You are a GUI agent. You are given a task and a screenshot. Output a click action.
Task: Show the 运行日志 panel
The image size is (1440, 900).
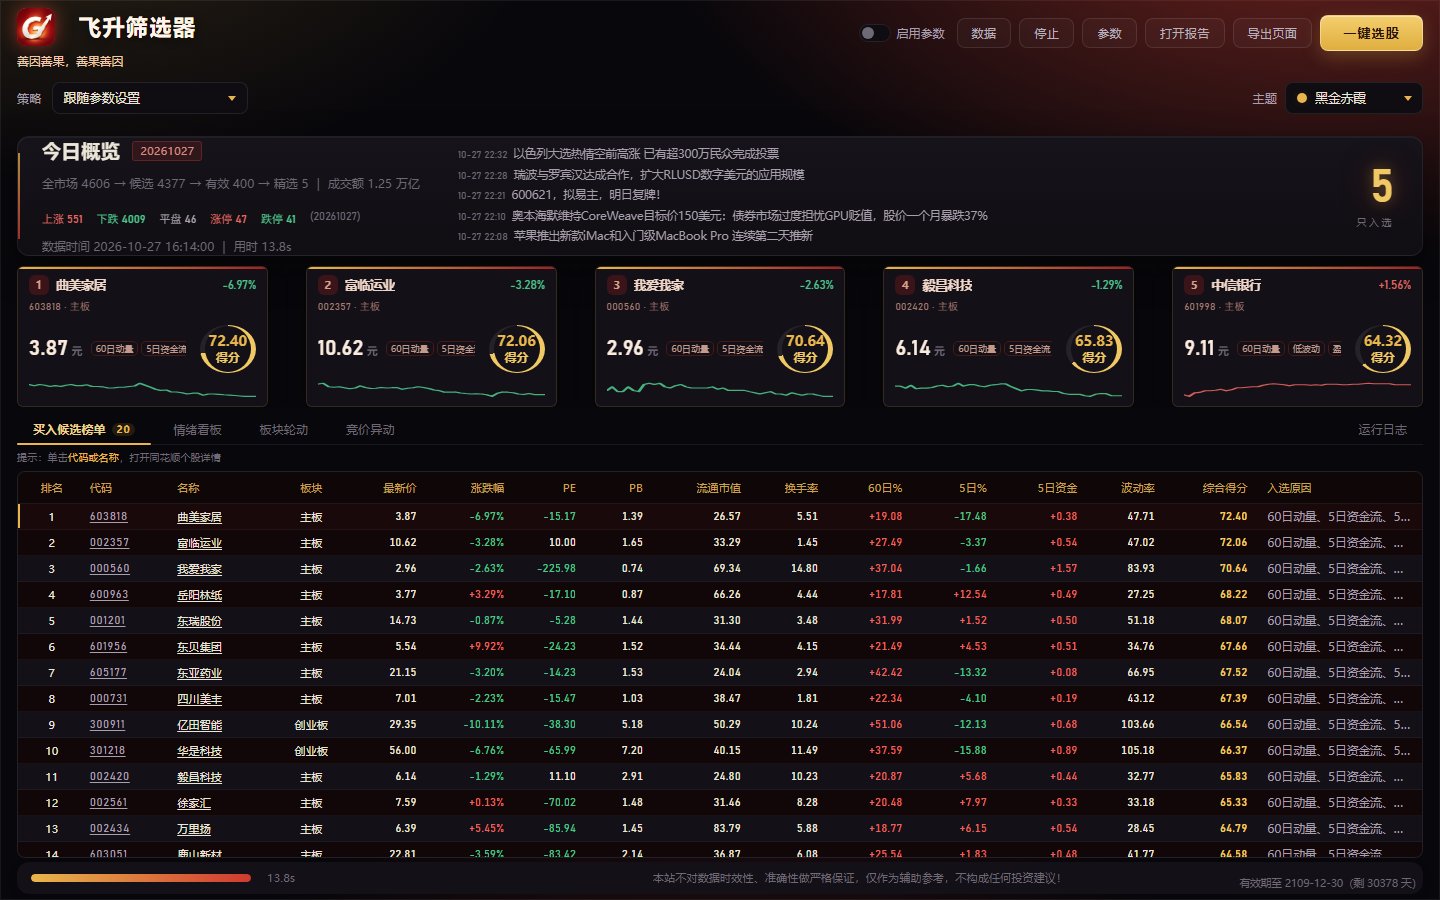point(1382,430)
